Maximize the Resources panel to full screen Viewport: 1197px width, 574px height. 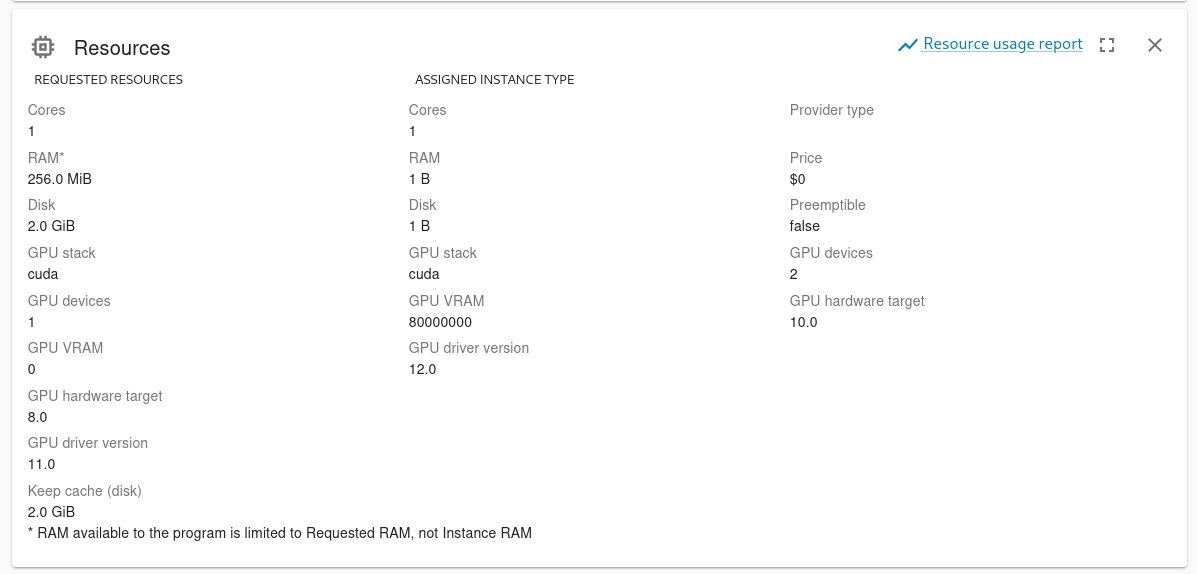pyautogui.click(x=1107, y=45)
